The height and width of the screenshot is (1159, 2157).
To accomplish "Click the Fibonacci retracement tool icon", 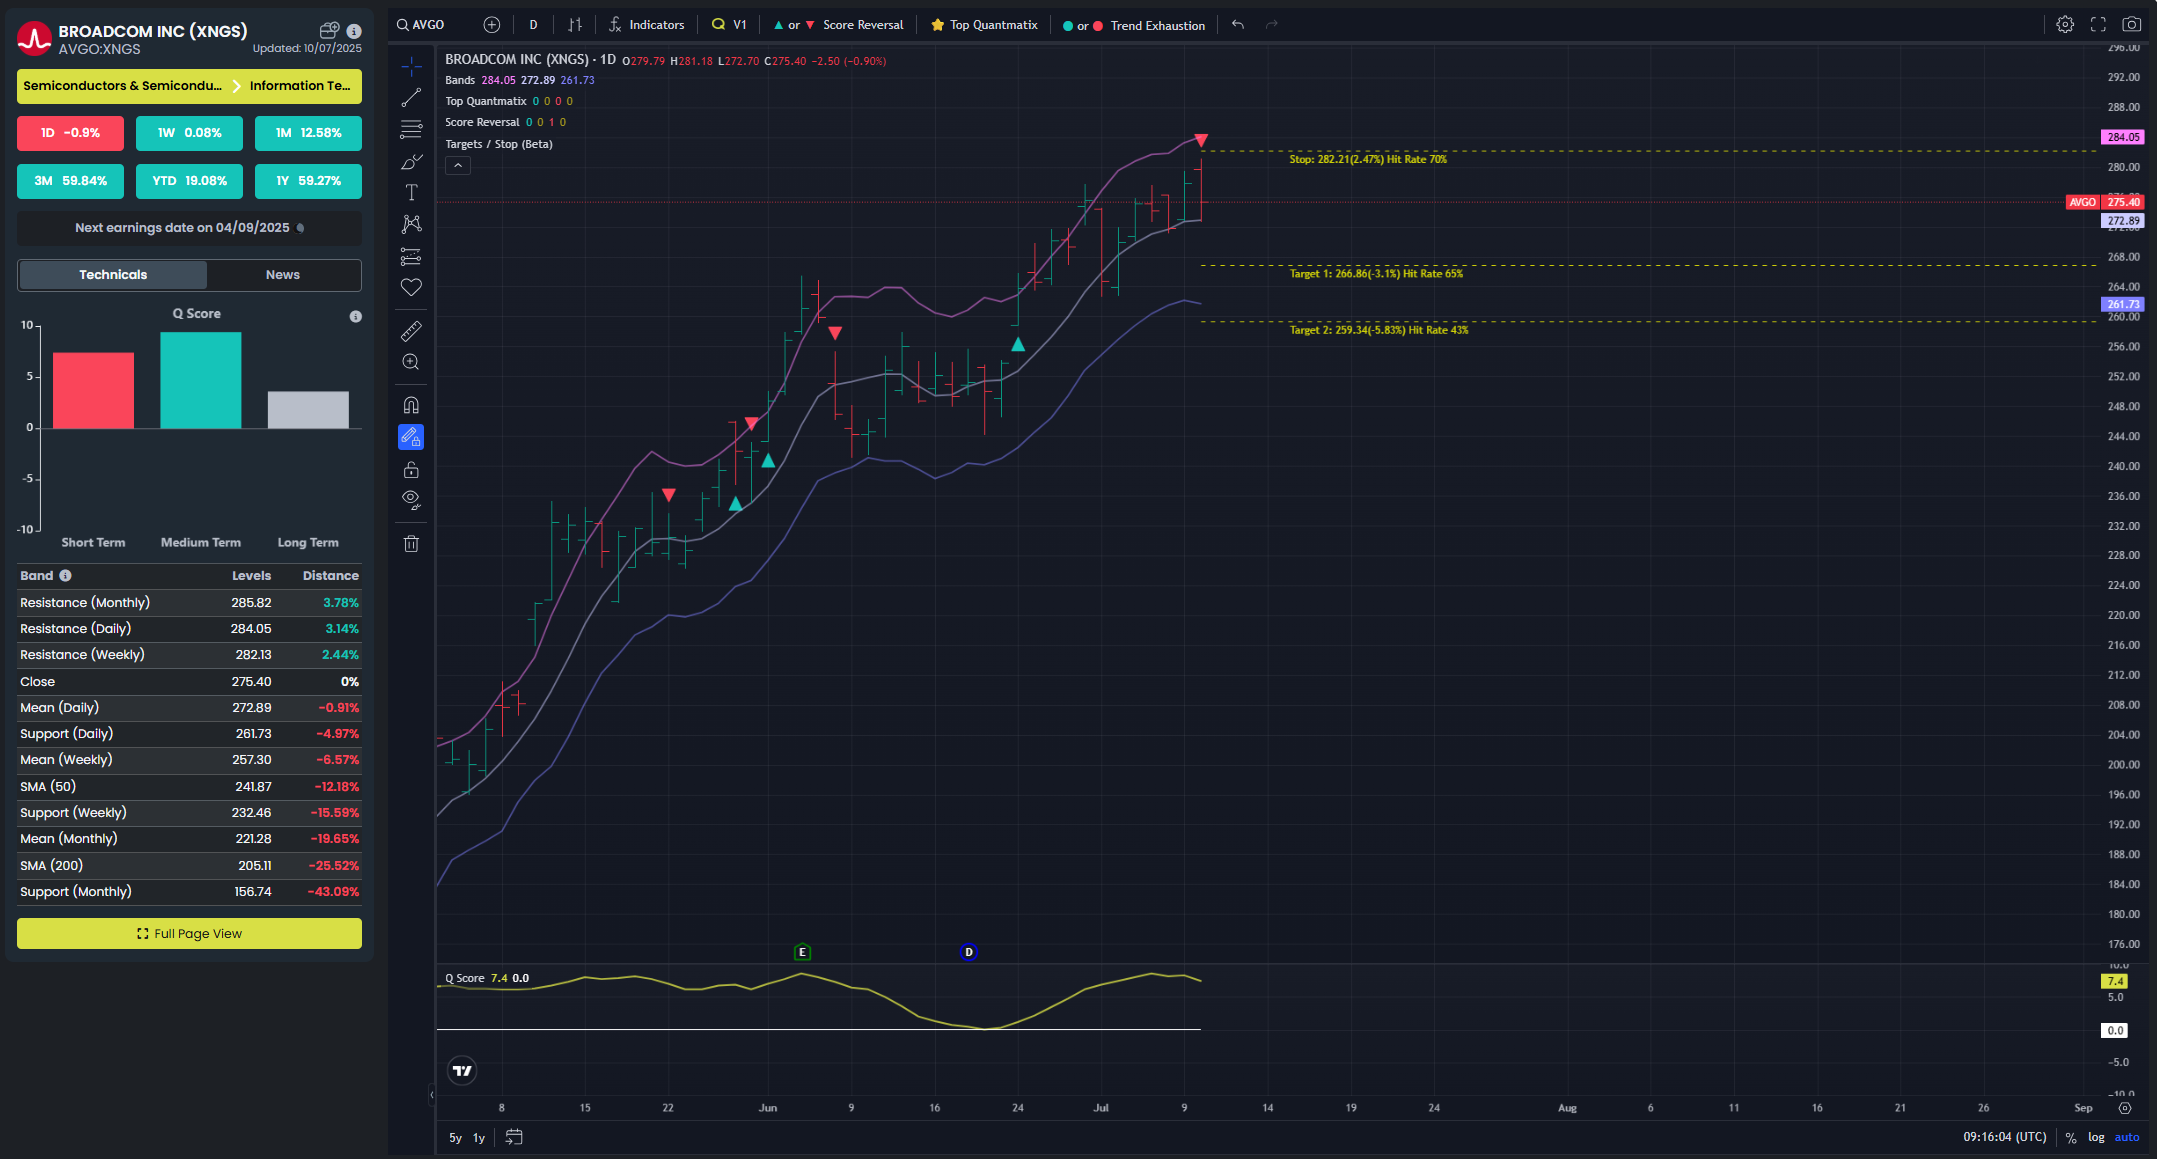I will (x=411, y=129).
